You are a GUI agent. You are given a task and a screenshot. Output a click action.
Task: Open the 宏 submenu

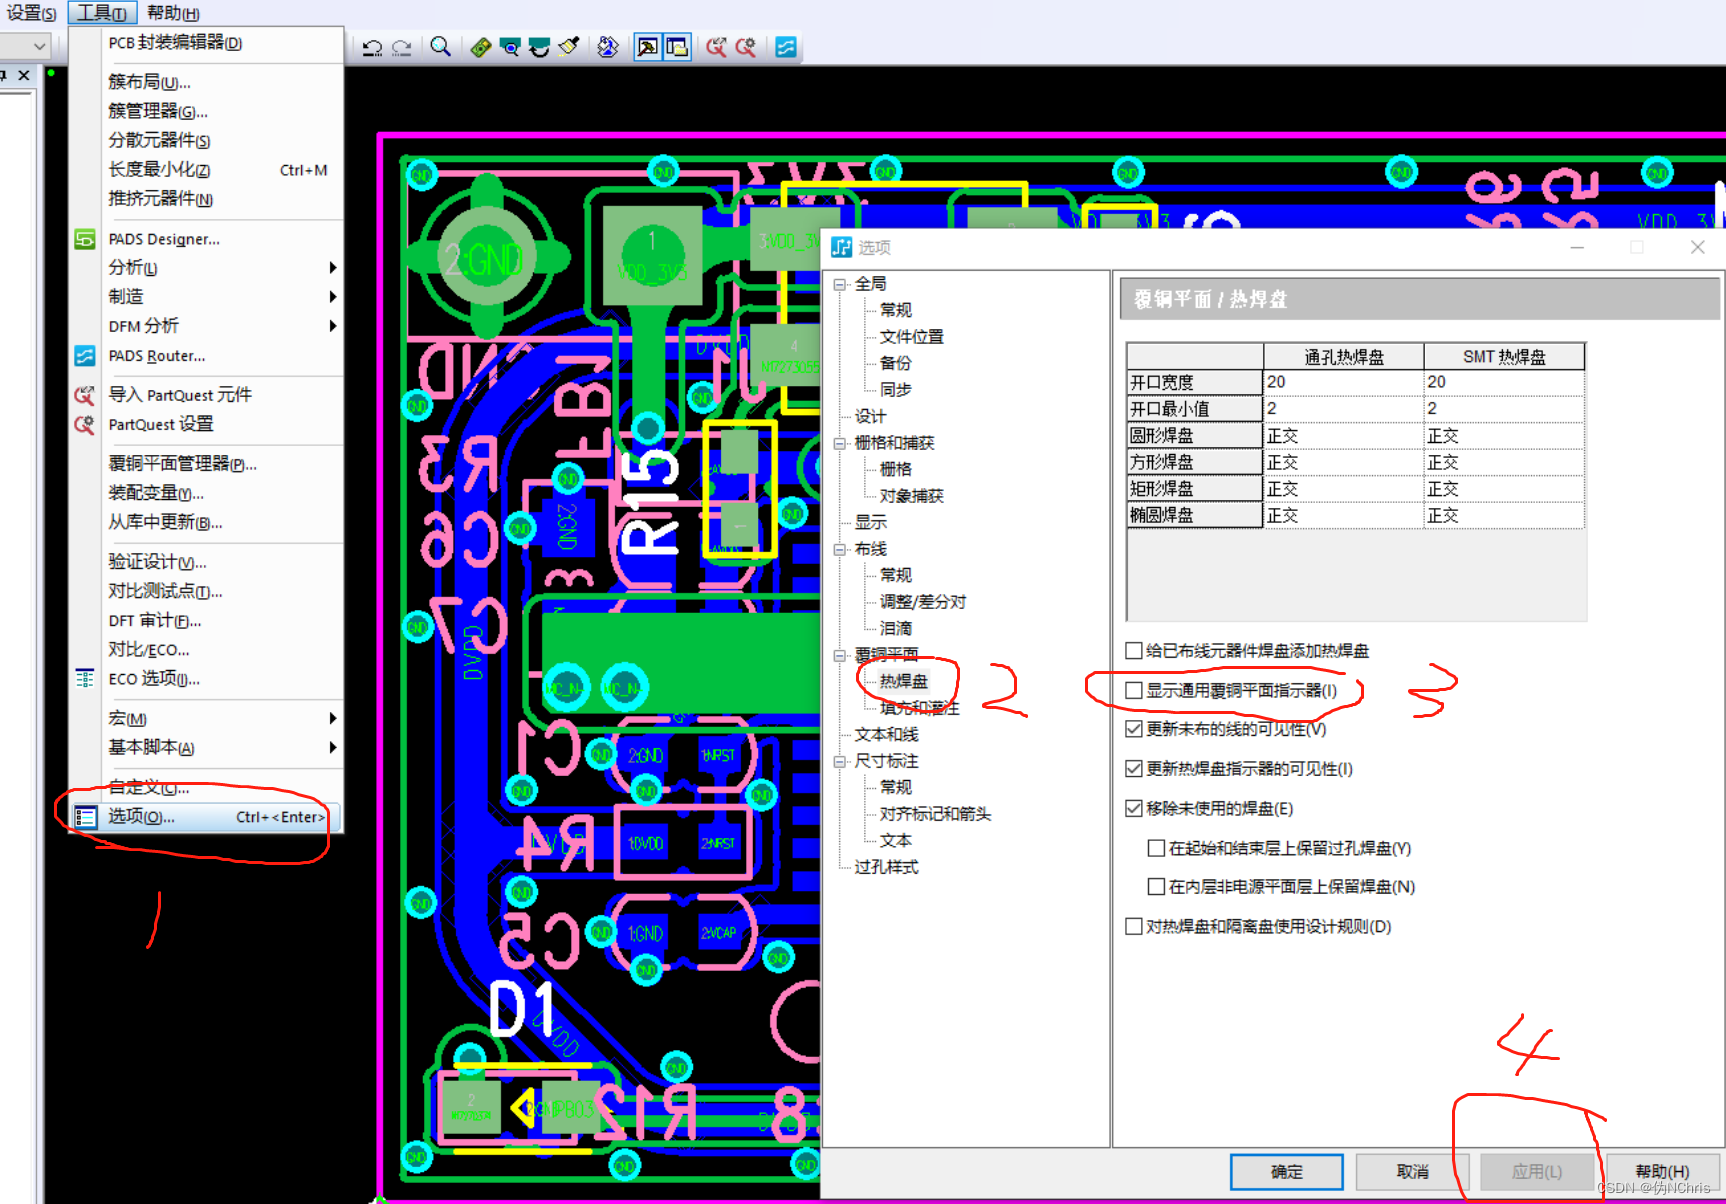coord(206,718)
